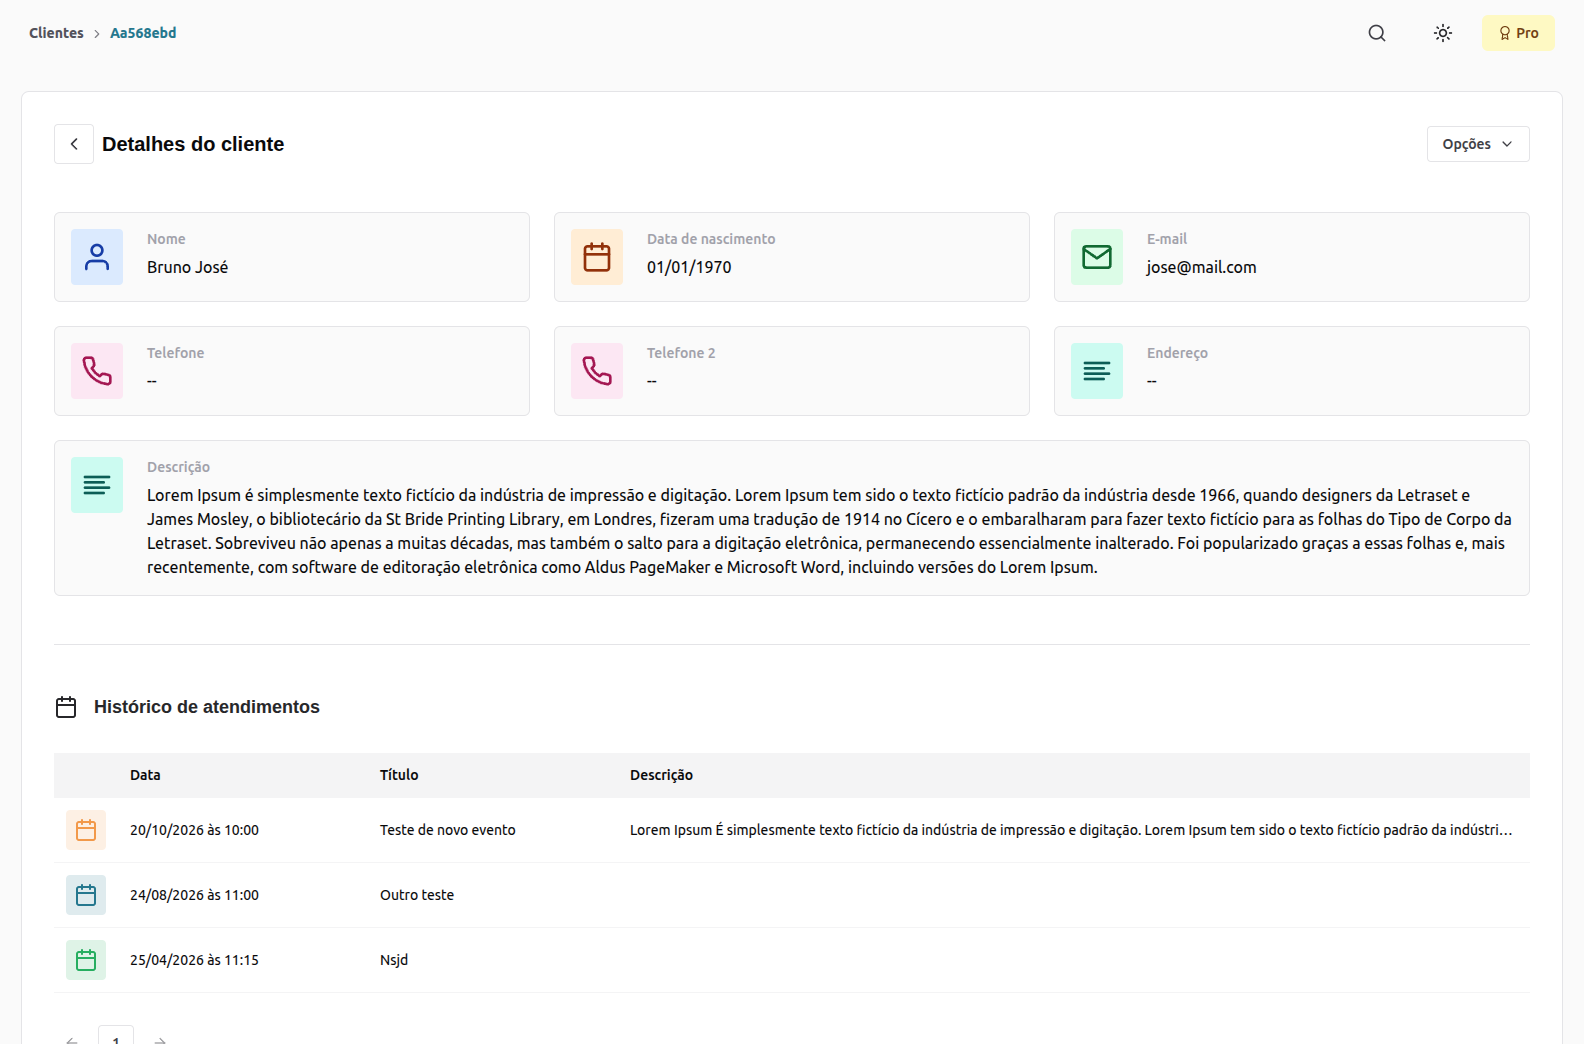Open green calendar icon for 25/04/2026 row
The image size is (1584, 1044).
pos(86,960)
